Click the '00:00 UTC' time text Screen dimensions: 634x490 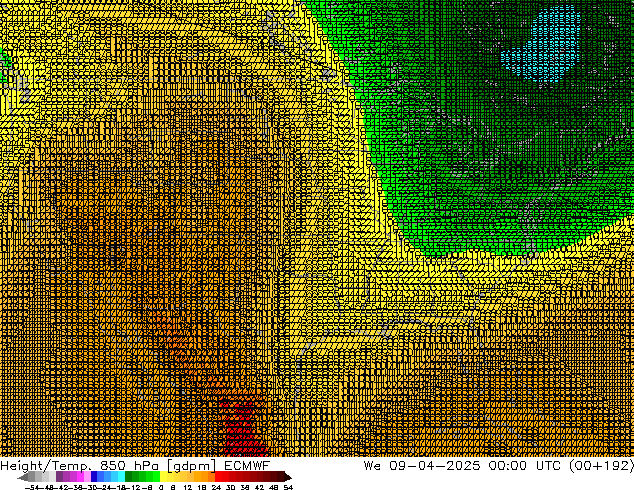pos(525,465)
